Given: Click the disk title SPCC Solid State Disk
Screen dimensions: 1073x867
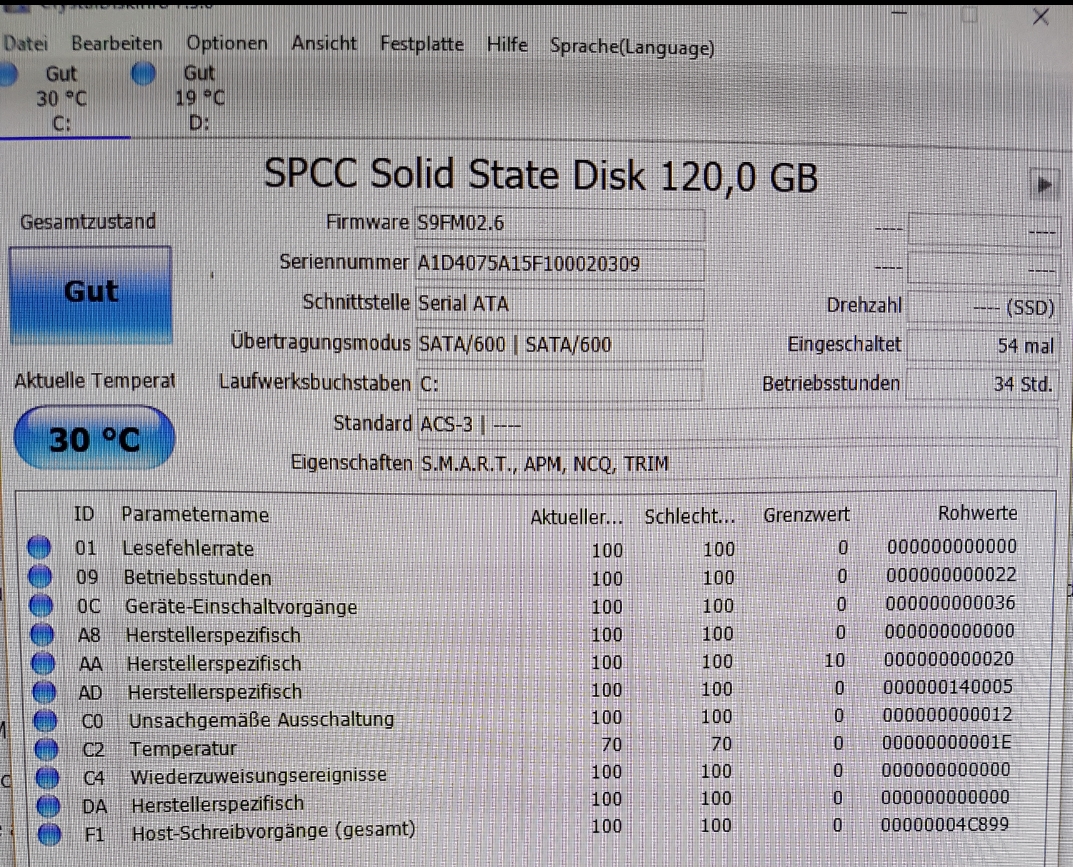Looking at the screenshot, I should click(455, 174).
